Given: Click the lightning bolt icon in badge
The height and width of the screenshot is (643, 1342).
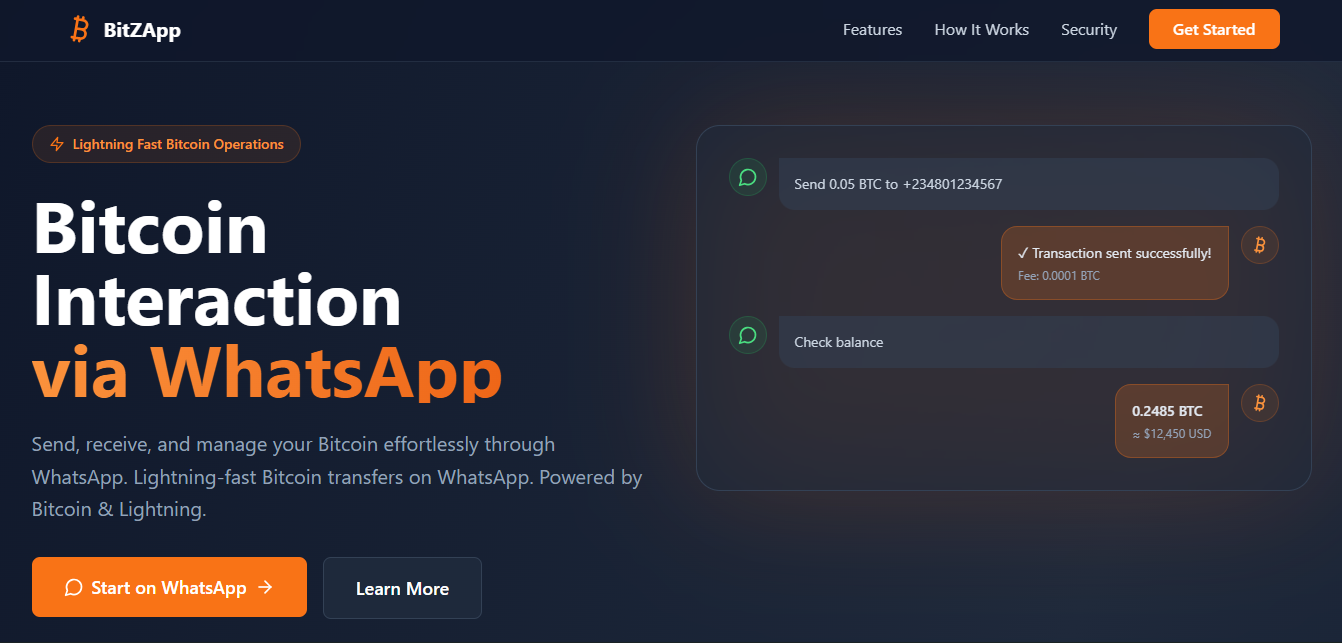Looking at the screenshot, I should coord(57,144).
